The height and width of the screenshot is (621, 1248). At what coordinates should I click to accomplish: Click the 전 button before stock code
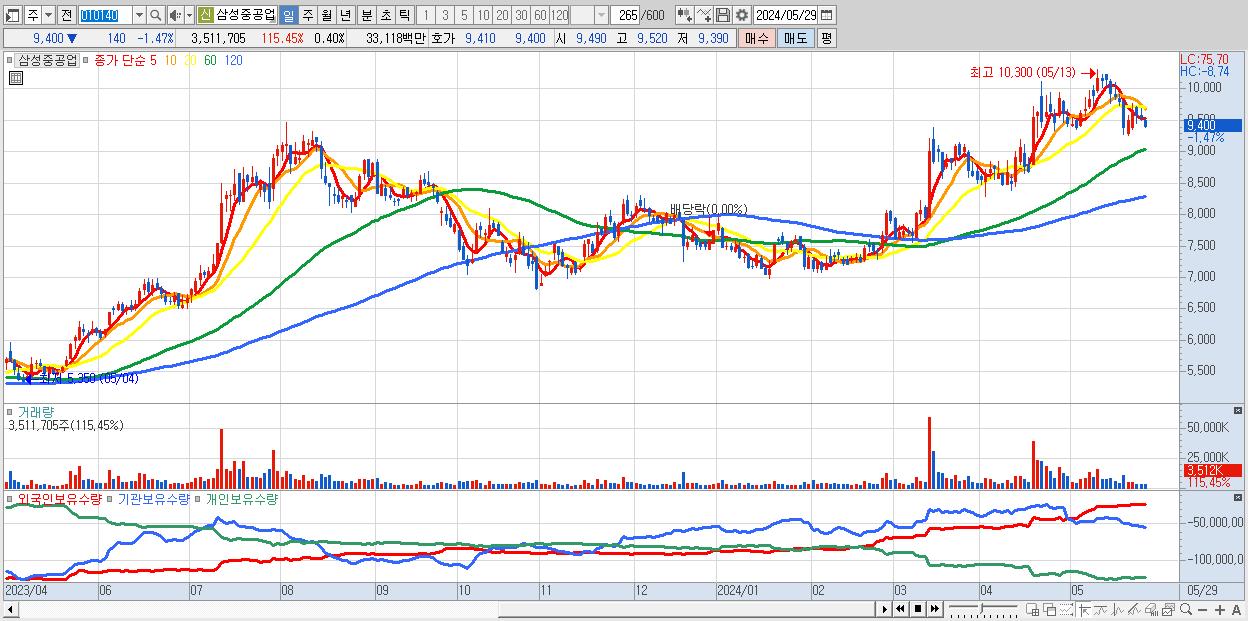pos(66,15)
